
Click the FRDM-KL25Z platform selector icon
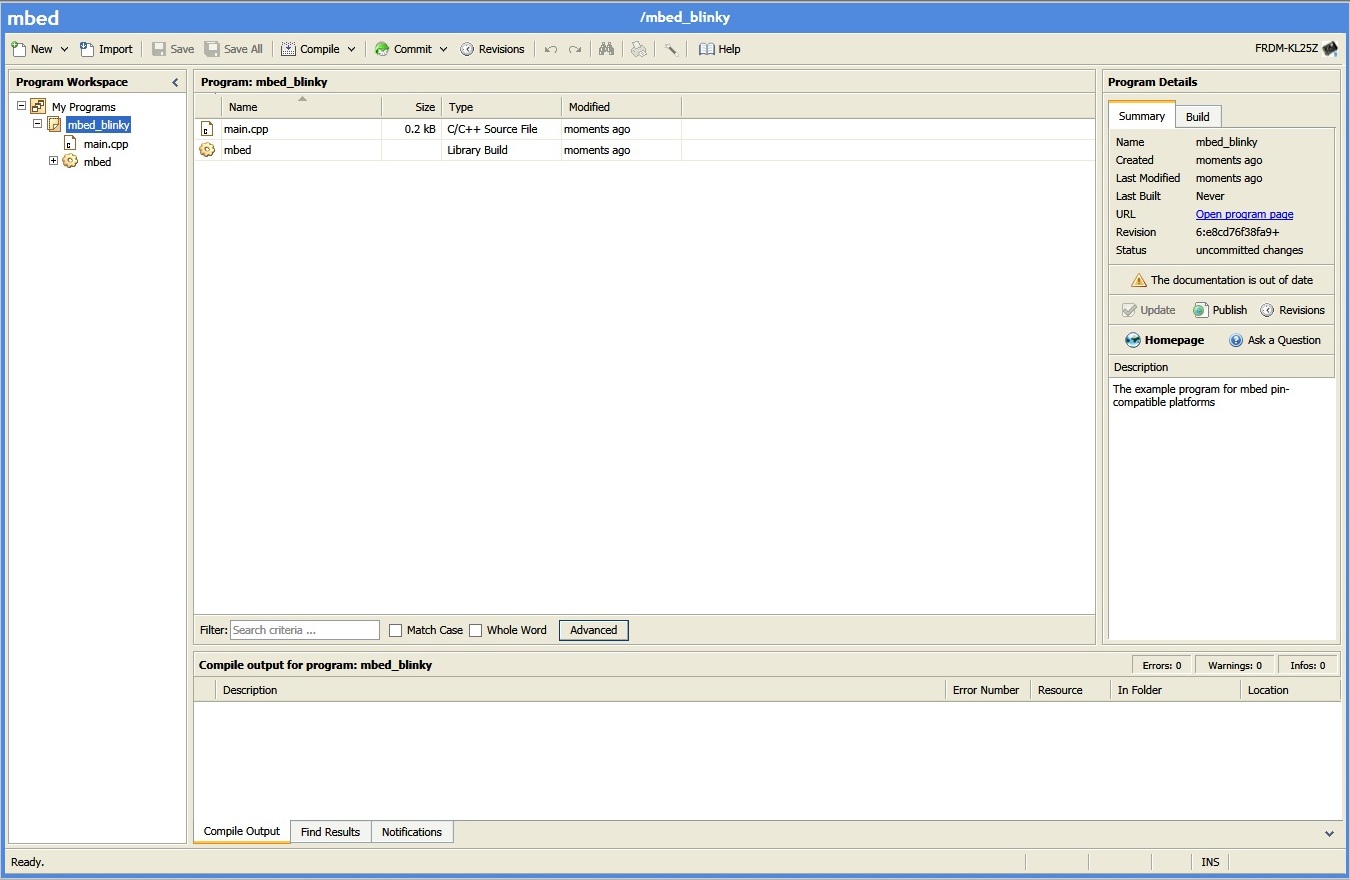(x=1329, y=48)
